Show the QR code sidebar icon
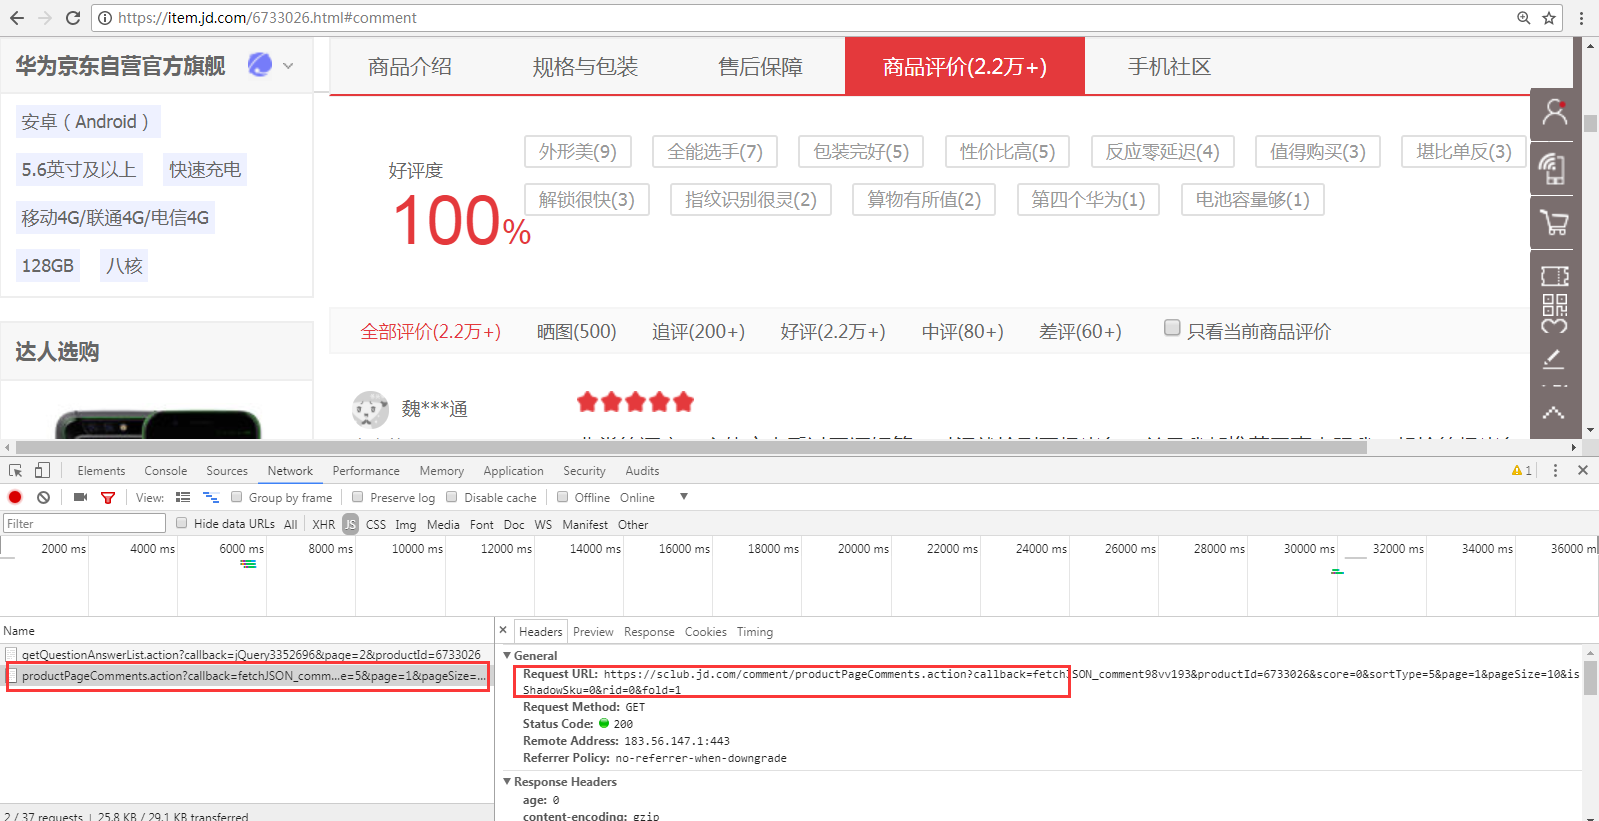 click(x=1555, y=304)
